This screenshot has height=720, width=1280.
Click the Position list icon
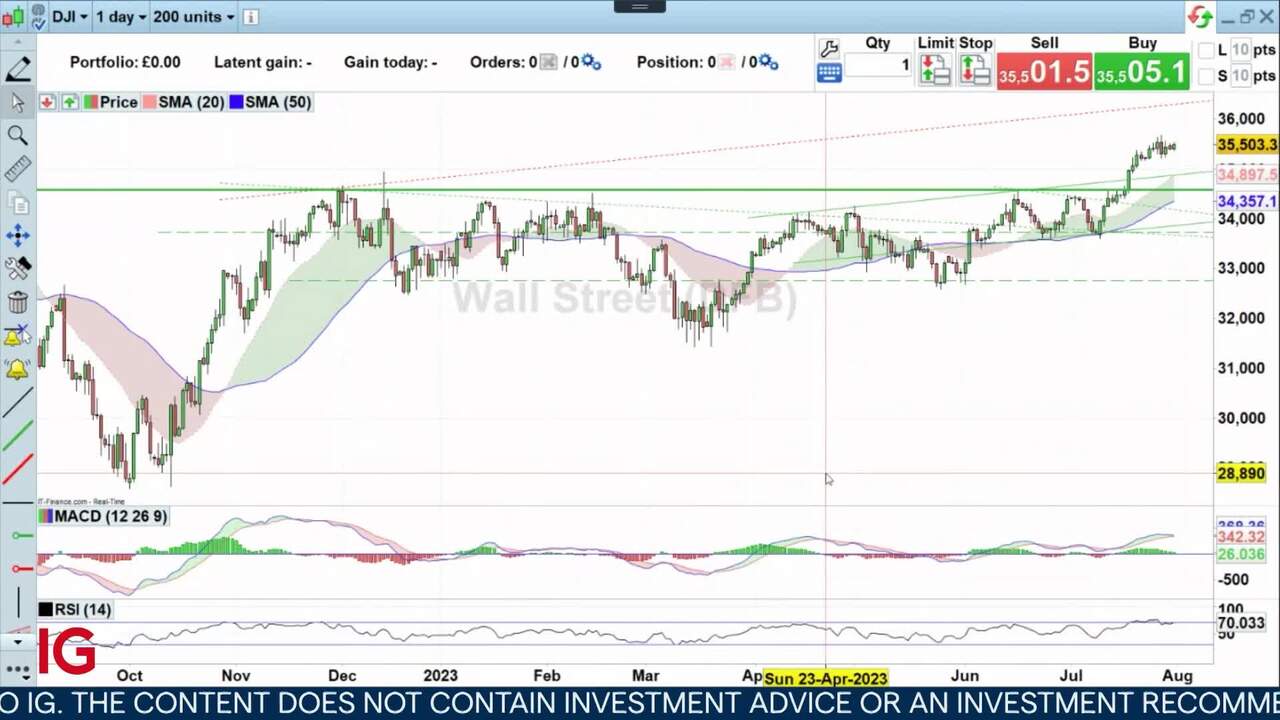tap(726, 62)
